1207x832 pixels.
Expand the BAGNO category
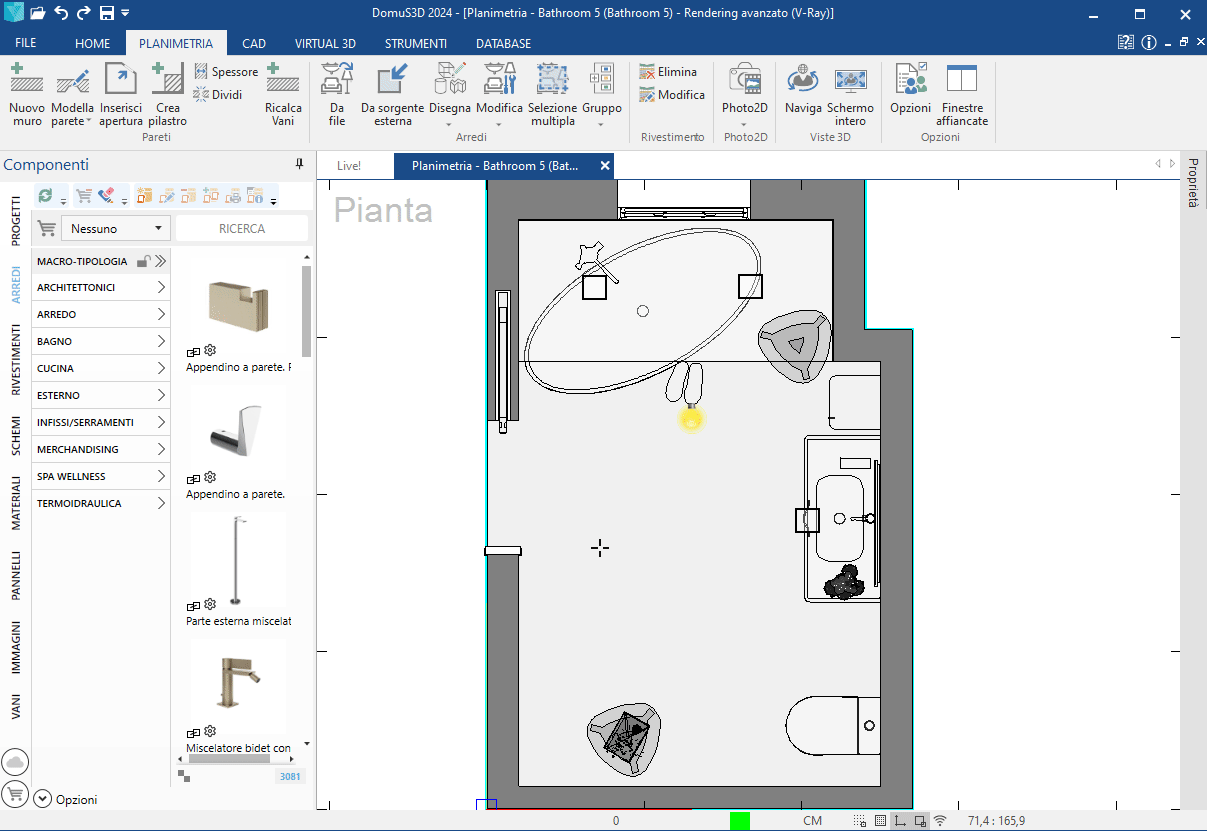(x=101, y=341)
